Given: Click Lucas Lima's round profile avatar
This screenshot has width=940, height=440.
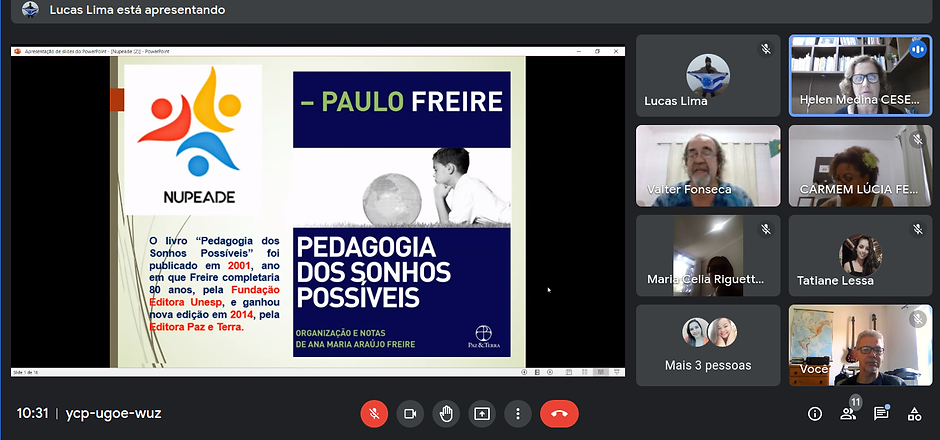Looking at the screenshot, I should (708, 76).
